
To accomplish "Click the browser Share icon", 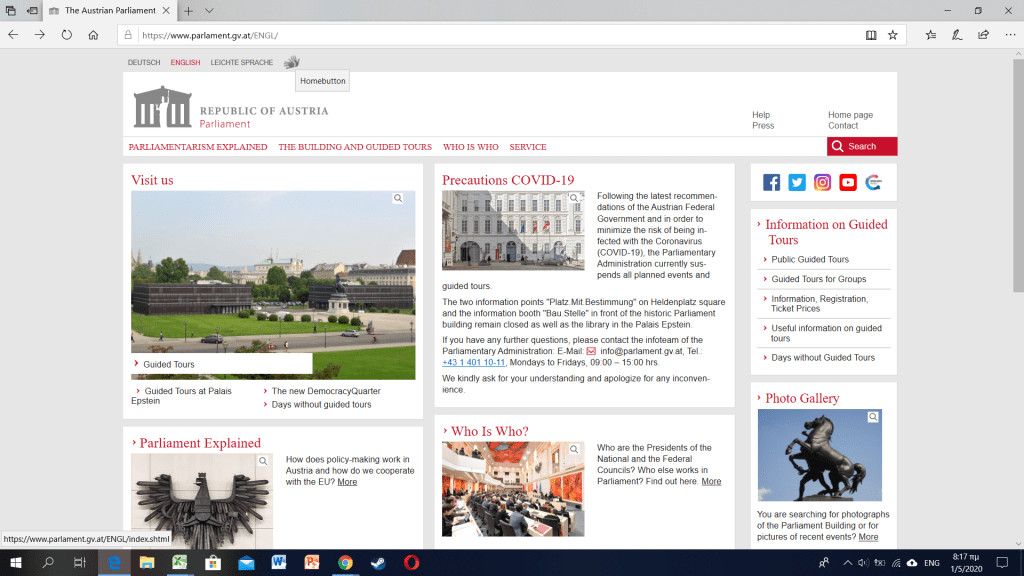I will tap(983, 35).
